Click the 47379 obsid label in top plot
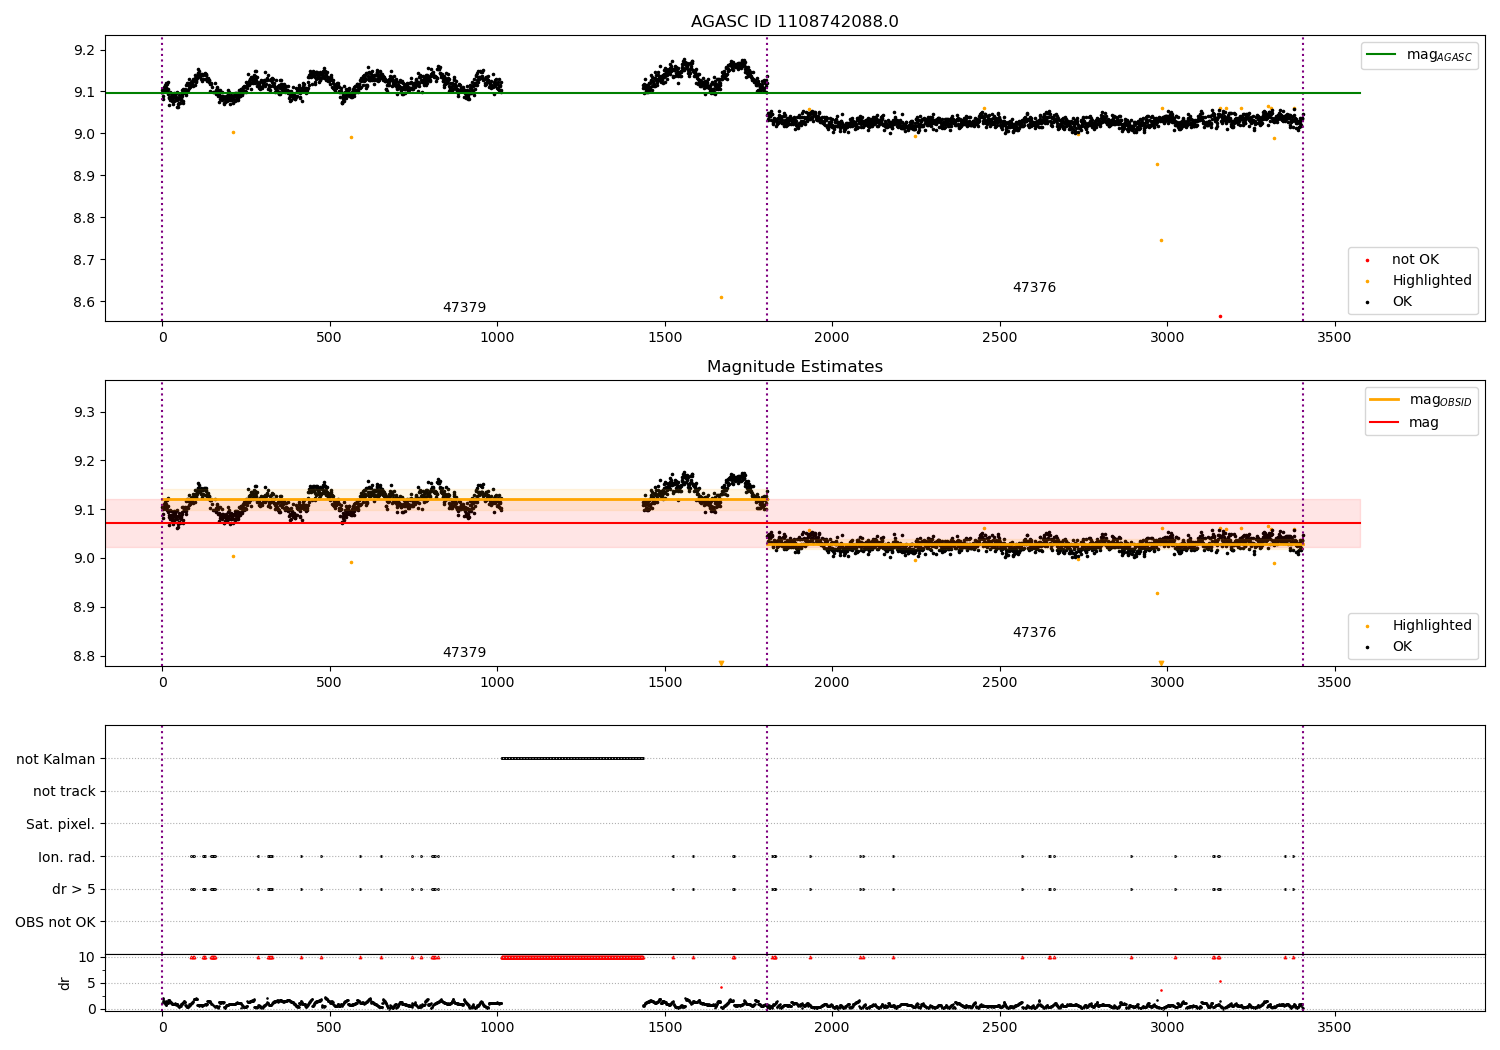Screen dimensions: 1500x1050 click(x=464, y=308)
